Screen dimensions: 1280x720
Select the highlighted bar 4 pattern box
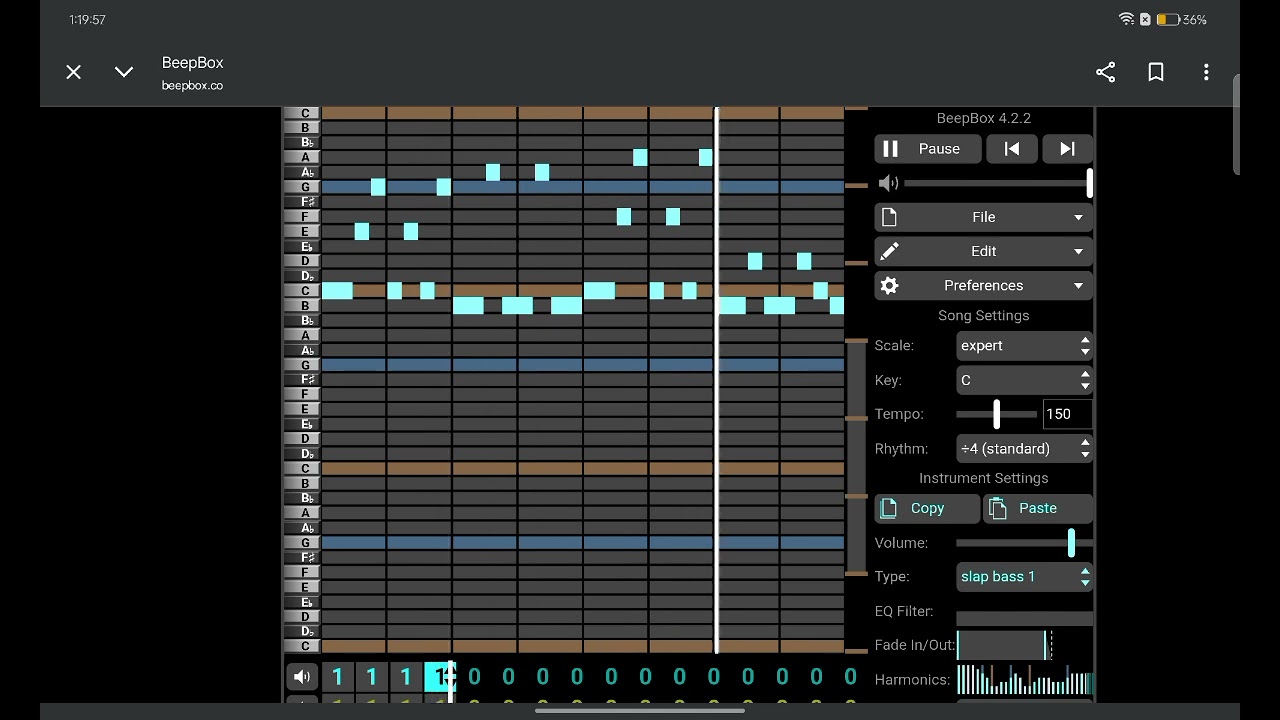pos(440,677)
